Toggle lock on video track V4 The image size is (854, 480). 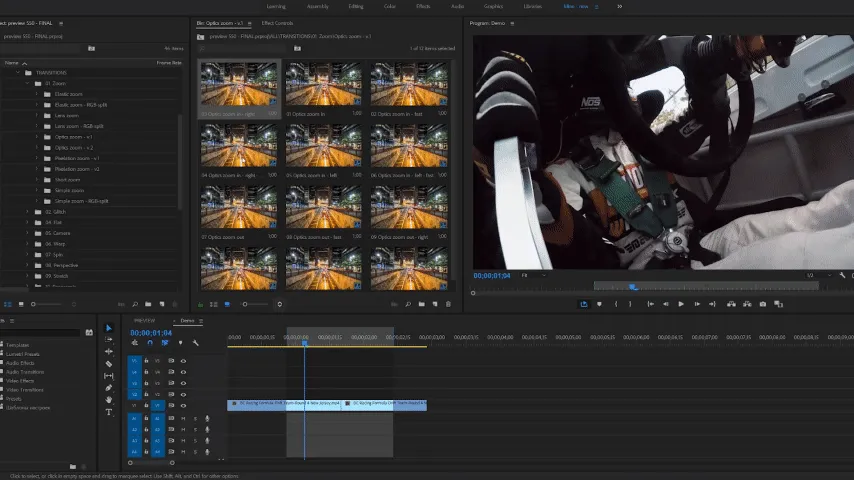click(x=146, y=372)
